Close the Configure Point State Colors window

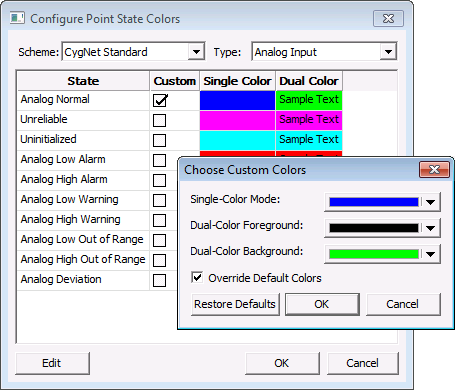coord(388,18)
